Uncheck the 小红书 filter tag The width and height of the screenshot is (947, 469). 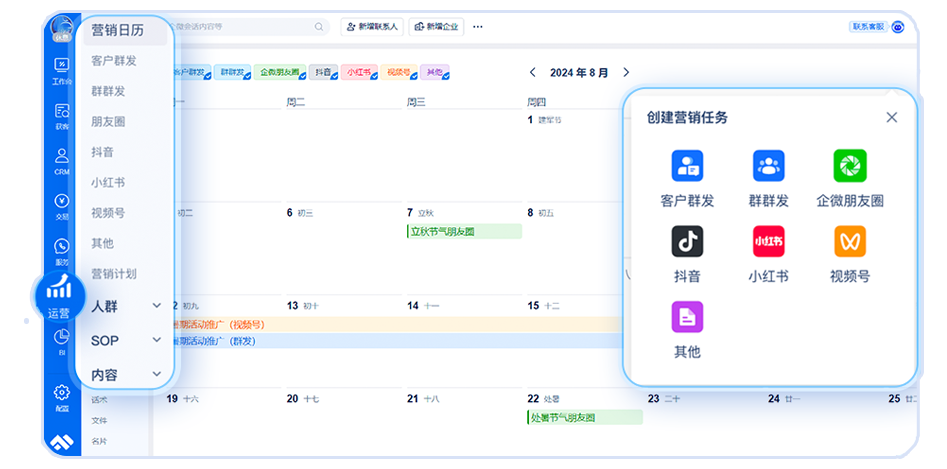pos(358,72)
